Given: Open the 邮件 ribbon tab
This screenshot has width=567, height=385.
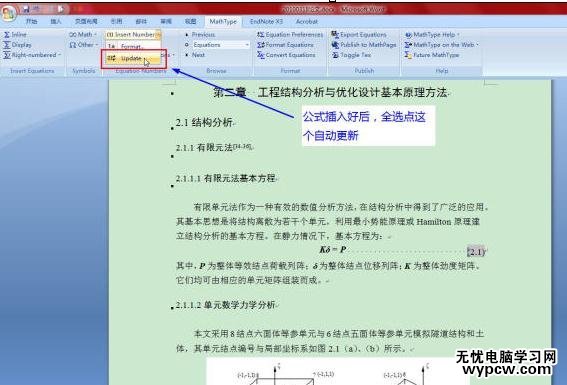Looking at the screenshot, I should [141, 22].
